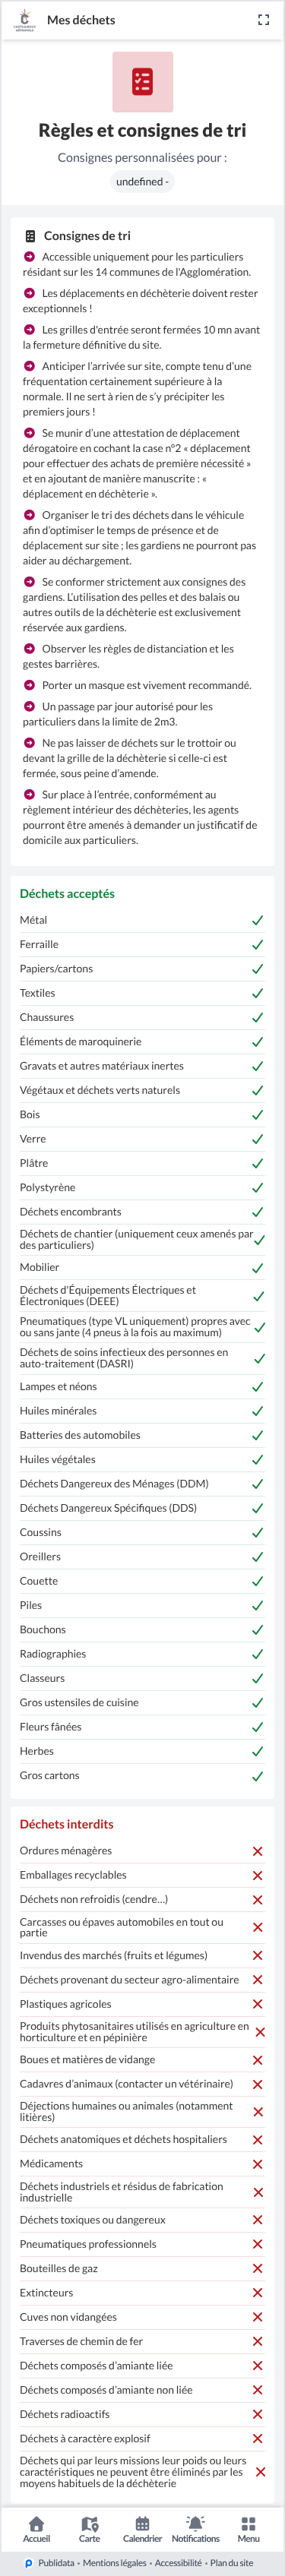Open the Plan du site link

(232, 2563)
